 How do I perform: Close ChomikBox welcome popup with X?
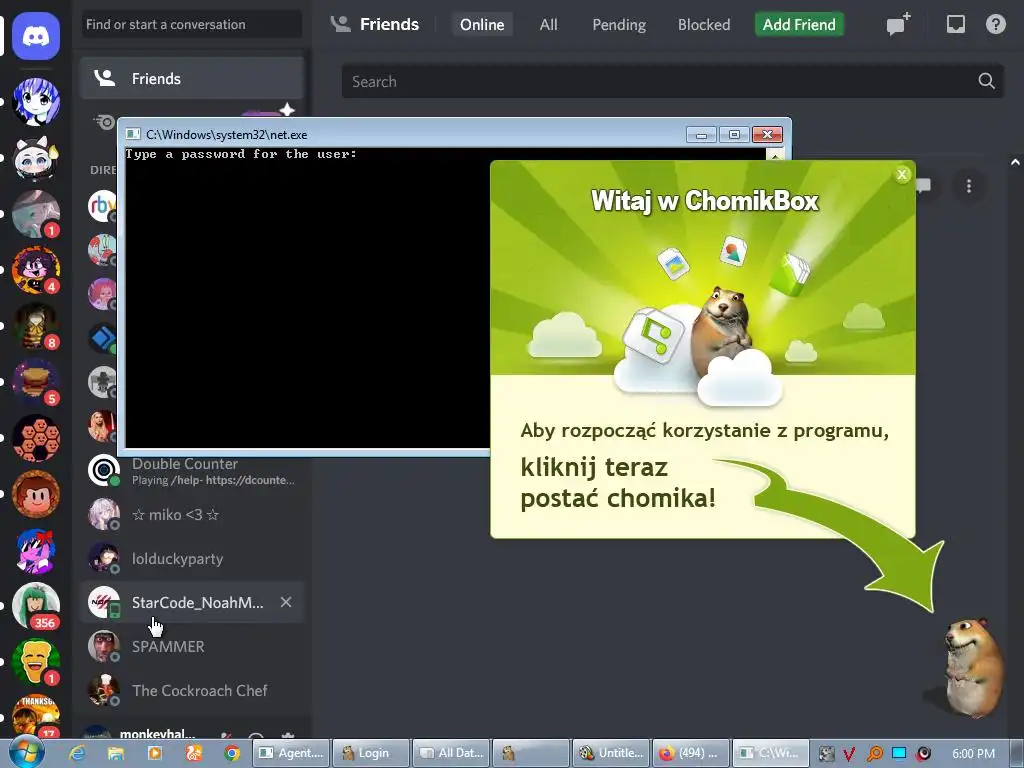[x=902, y=174]
